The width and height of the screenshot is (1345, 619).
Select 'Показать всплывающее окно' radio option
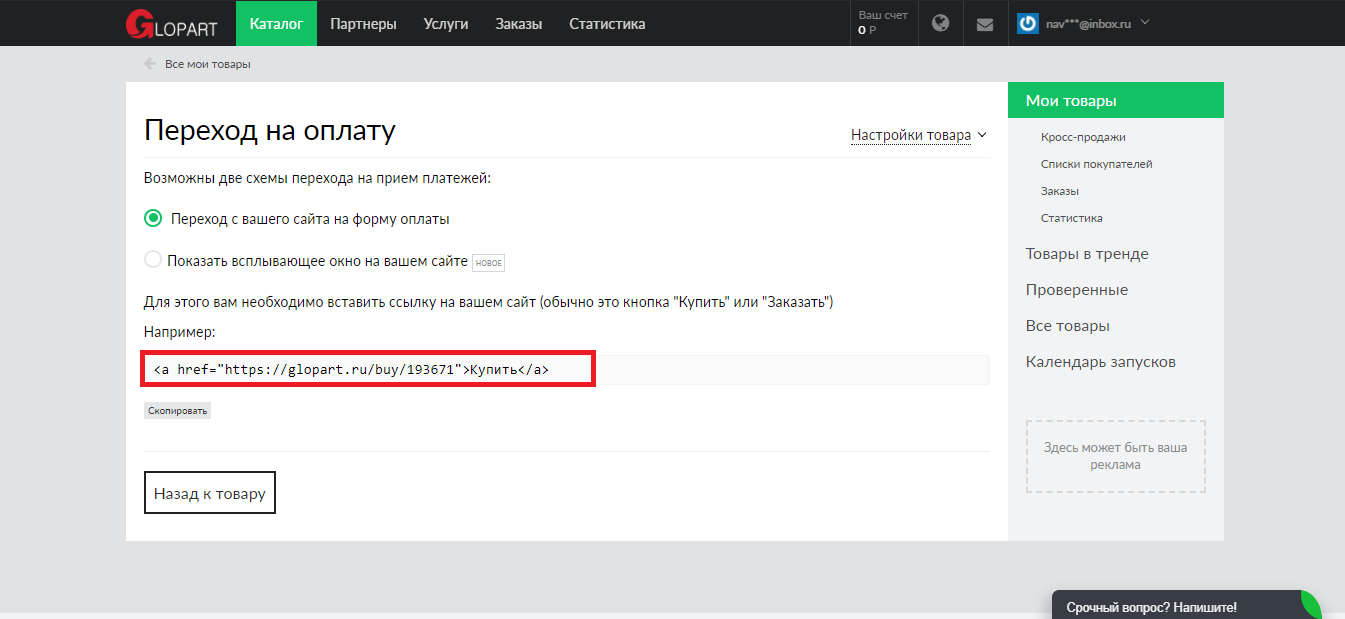[x=153, y=260]
